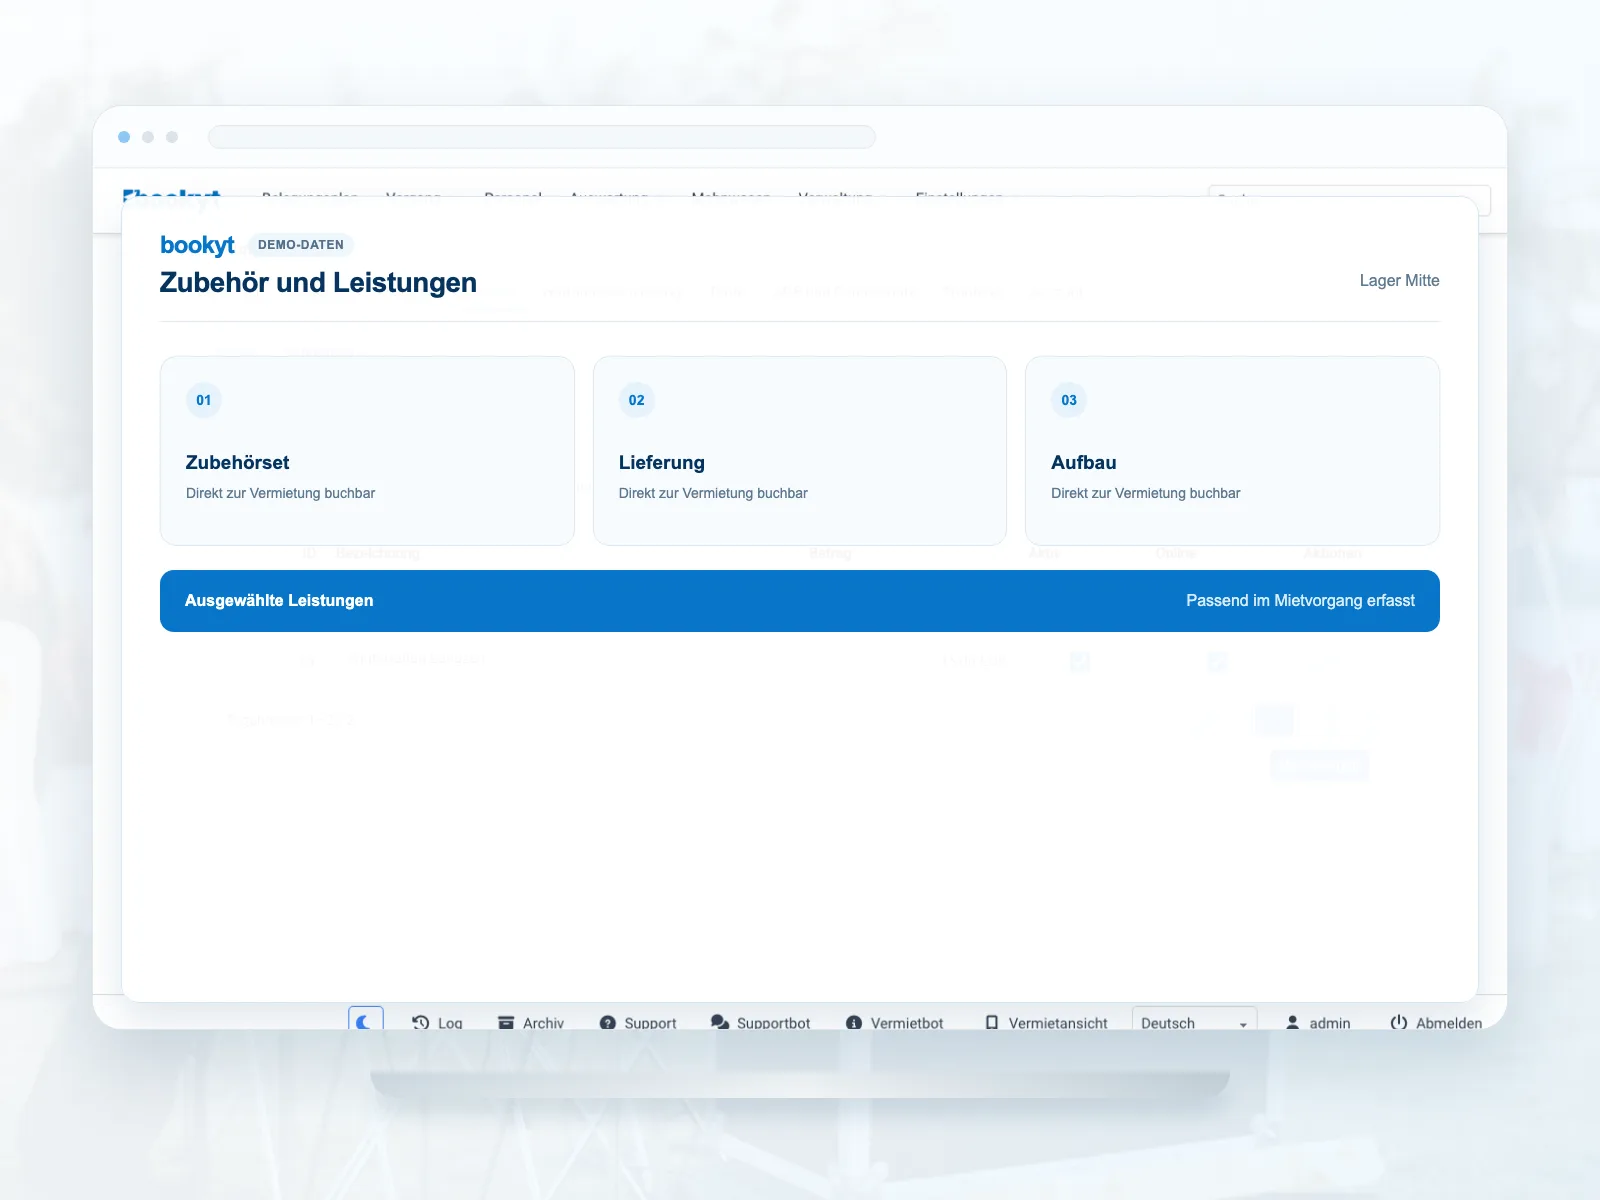Click the Abmelden power icon
The height and width of the screenshot is (1200, 1600).
1399,1022
